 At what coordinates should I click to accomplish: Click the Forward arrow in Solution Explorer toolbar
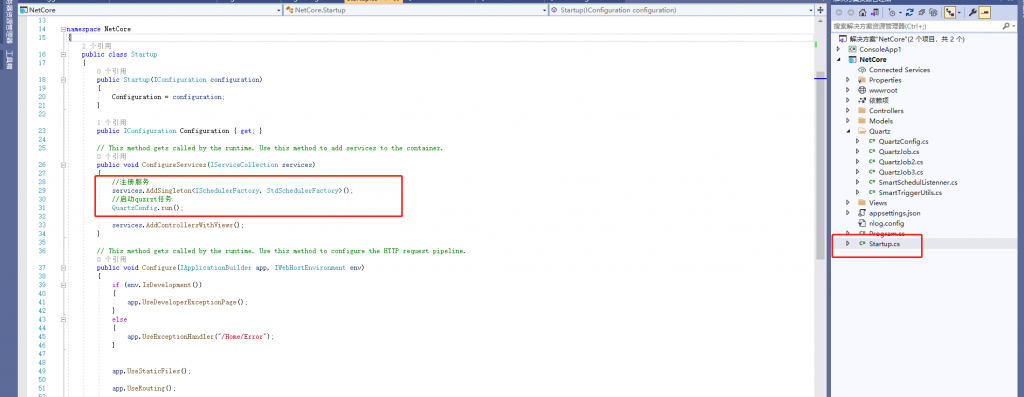click(x=851, y=12)
